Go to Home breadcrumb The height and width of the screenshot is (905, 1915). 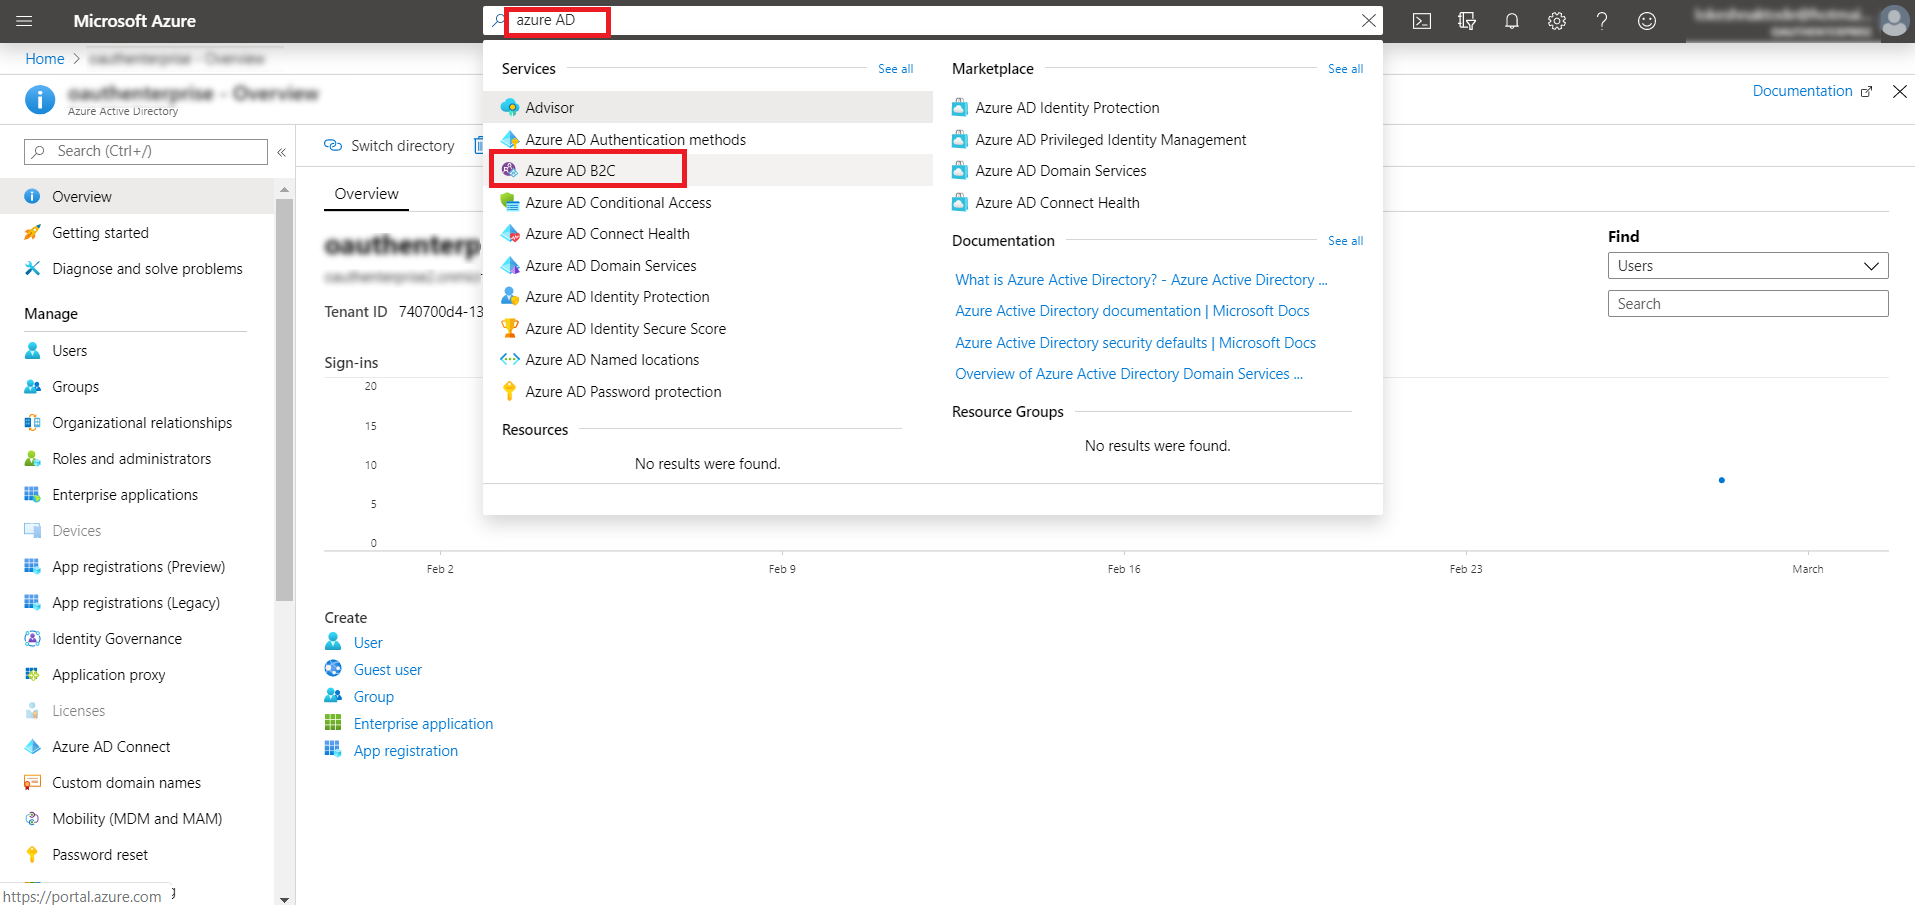point(45,59)
